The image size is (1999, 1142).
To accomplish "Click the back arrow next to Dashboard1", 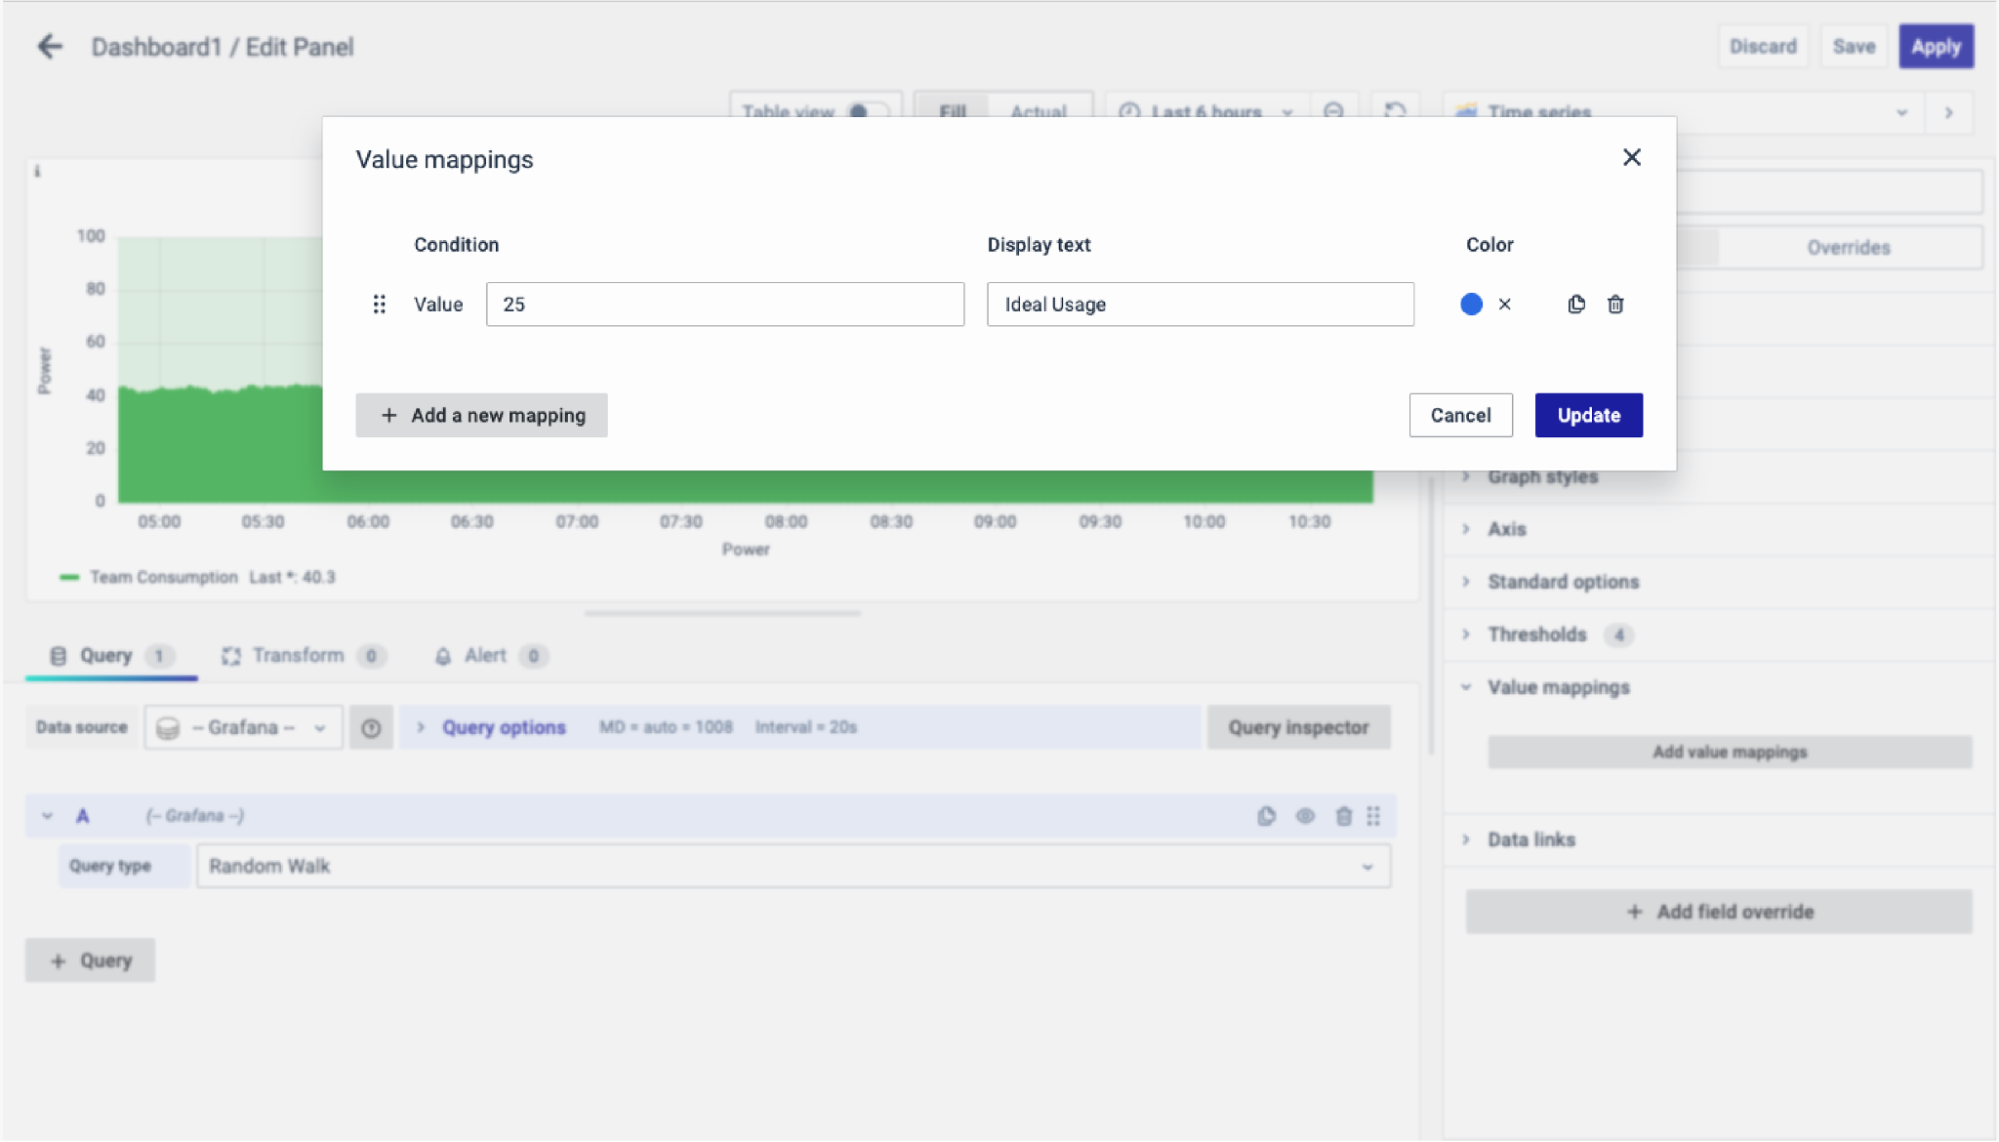I will [49, 46].
